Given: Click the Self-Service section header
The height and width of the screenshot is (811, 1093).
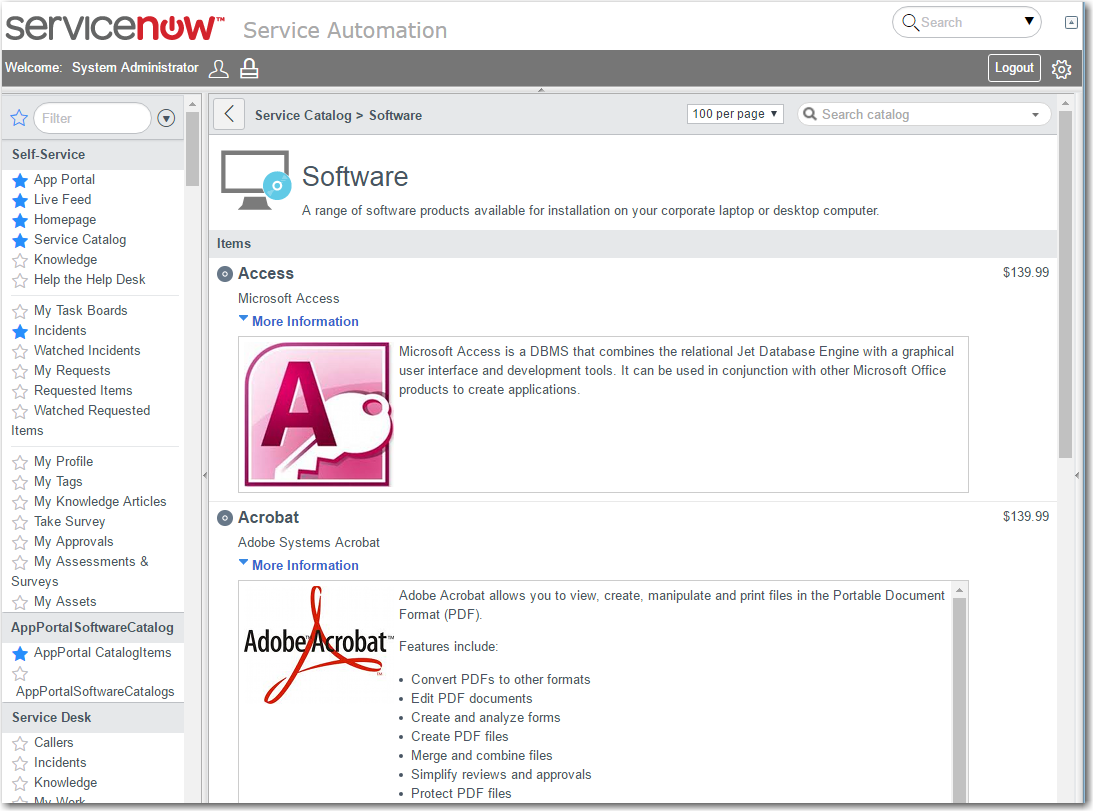Looking at the screenshot, I should [48, 155].
